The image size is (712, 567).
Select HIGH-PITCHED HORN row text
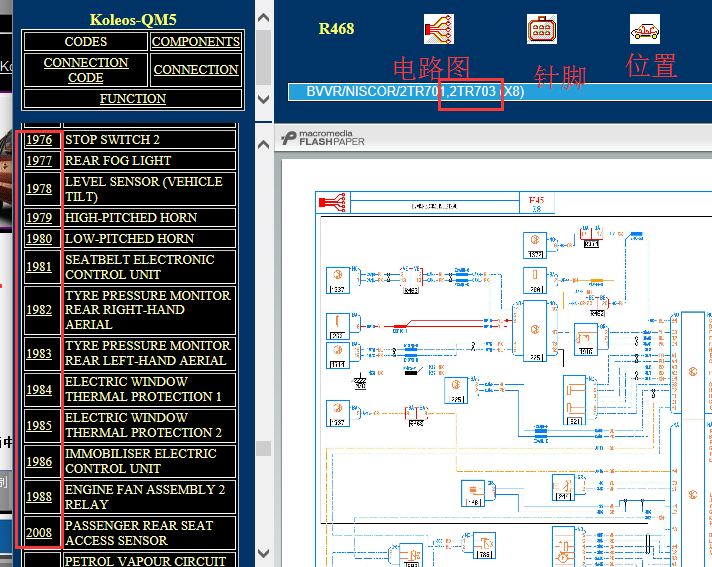click(x=131, y=217)
